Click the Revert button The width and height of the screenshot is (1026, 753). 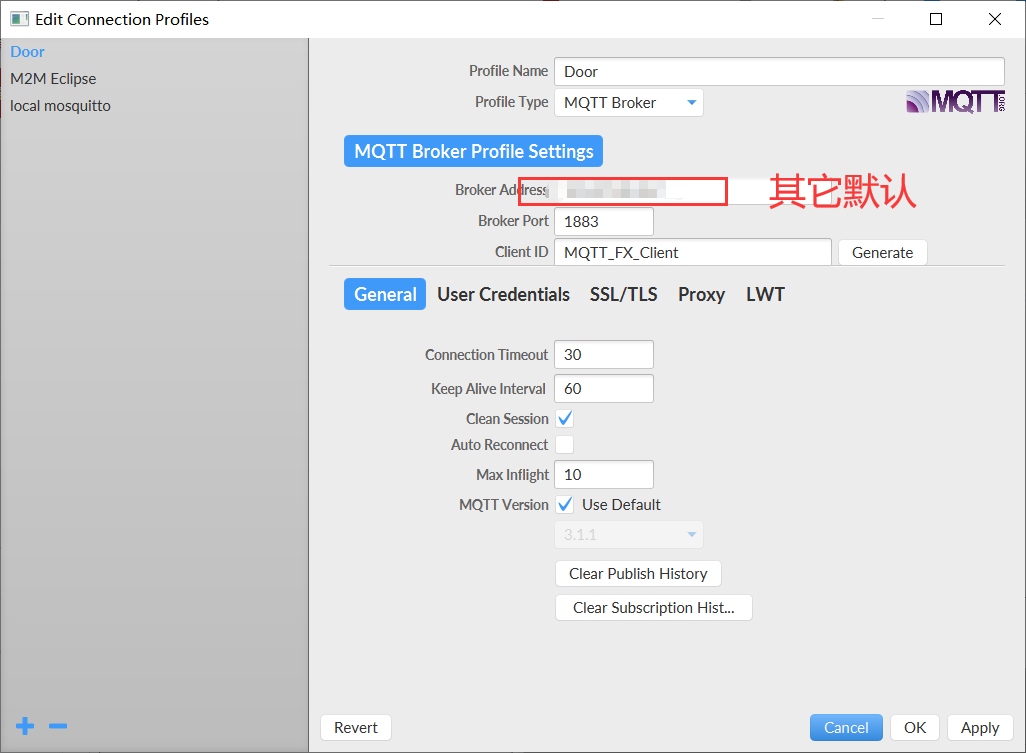tap(355, 727)
